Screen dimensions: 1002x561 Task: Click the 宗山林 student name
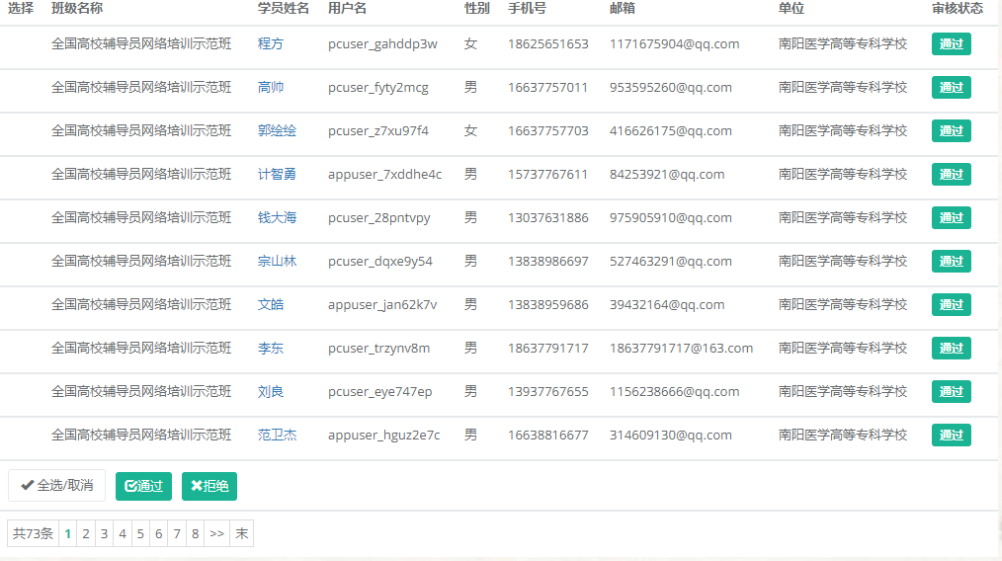point(277,261)
